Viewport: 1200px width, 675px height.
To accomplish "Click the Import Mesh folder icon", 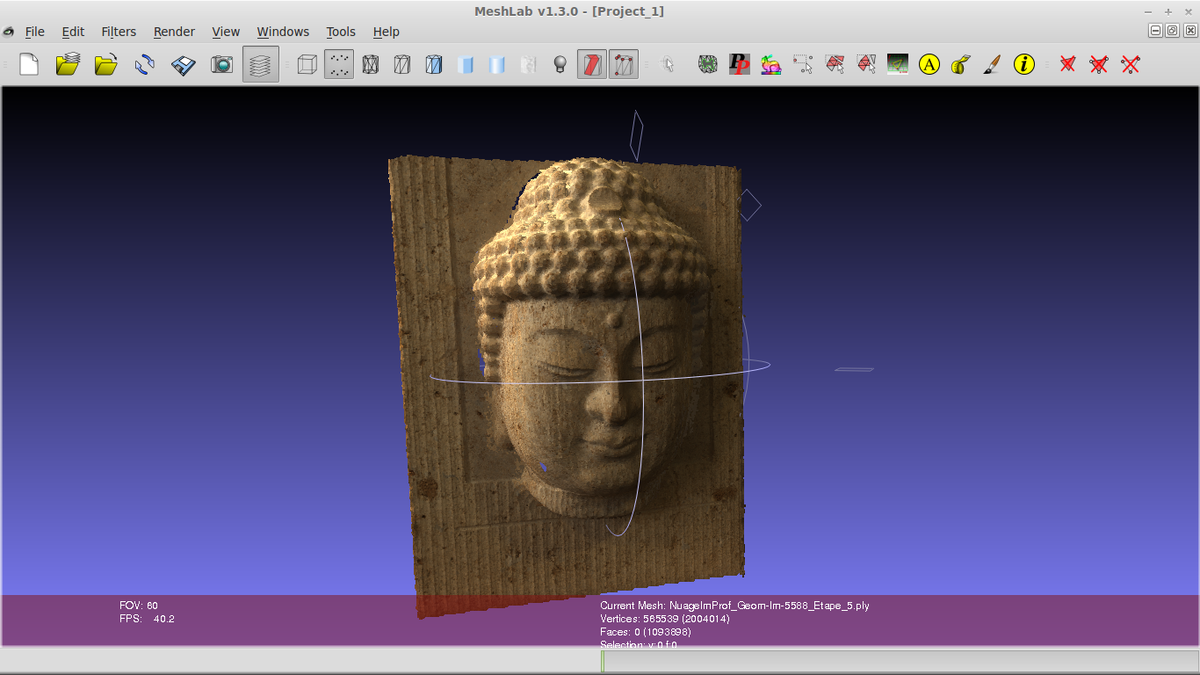I will tap(106, 65).
